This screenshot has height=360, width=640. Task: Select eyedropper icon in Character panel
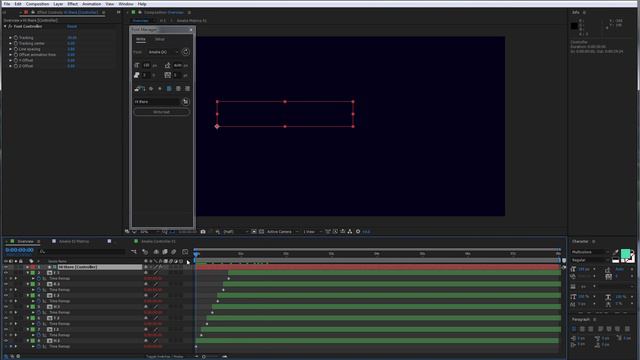click(616, 253)
